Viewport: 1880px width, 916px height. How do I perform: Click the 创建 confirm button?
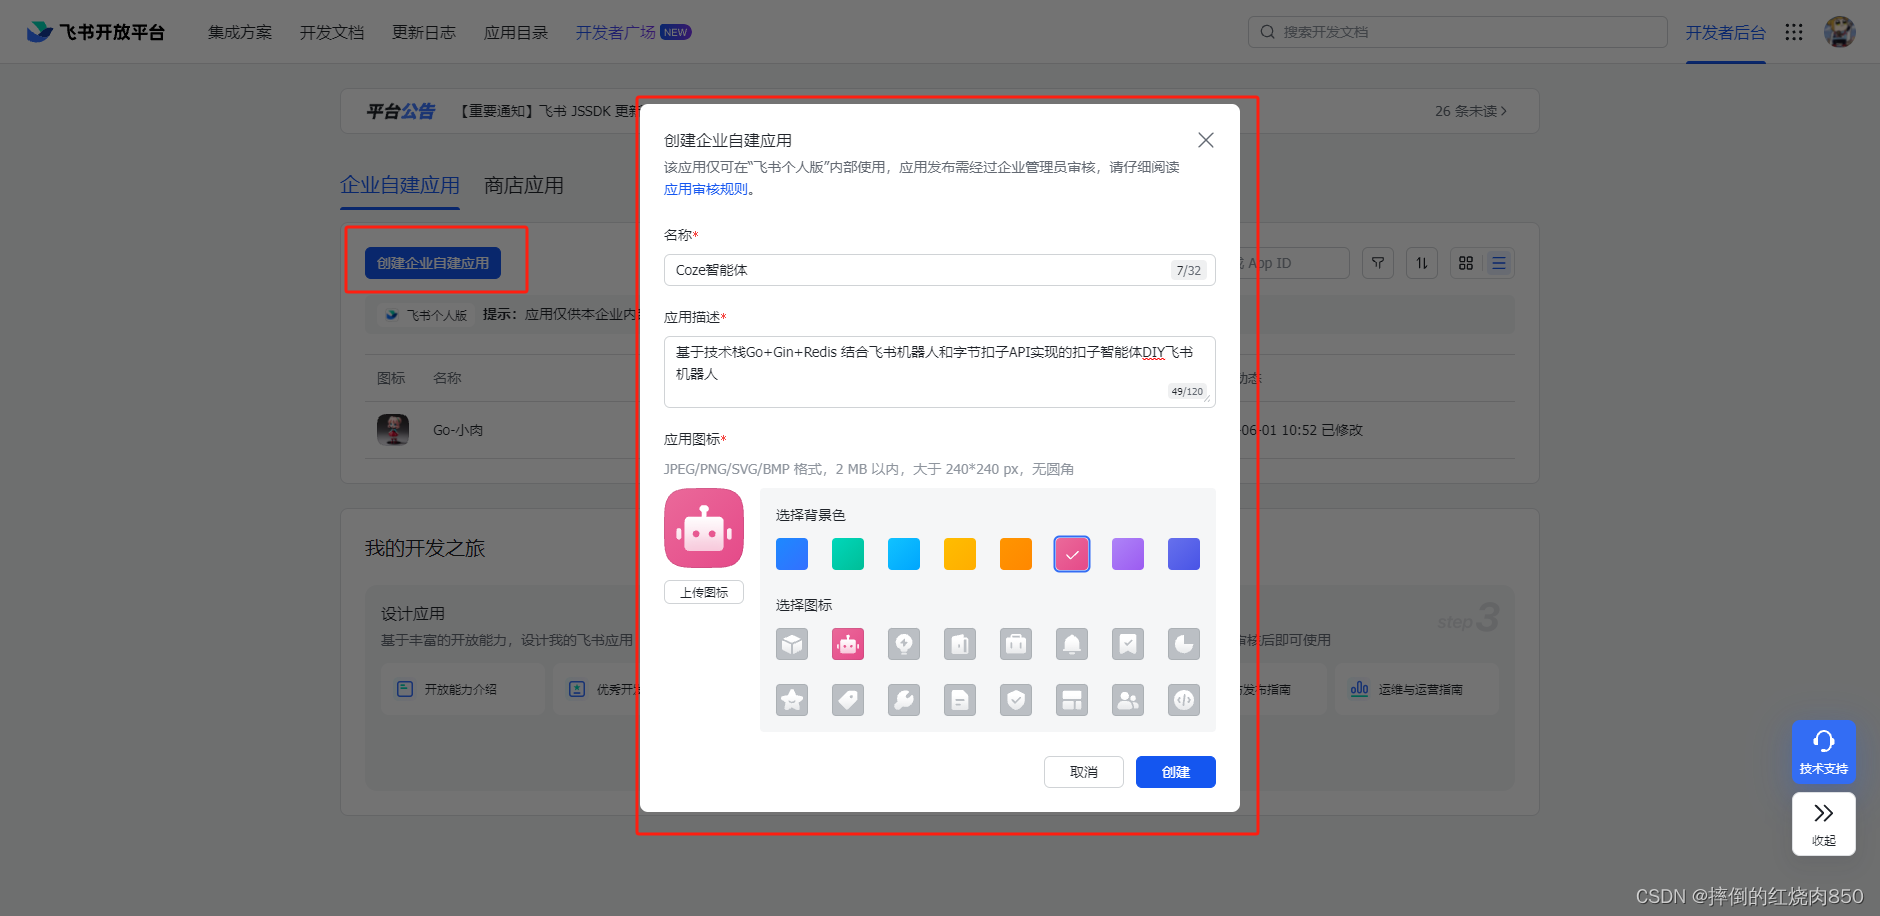tap(1176, 772)
